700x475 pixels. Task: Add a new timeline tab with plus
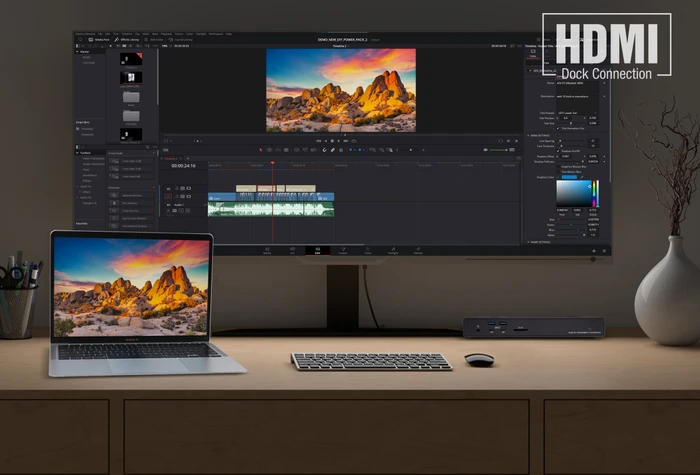[188, 158]
